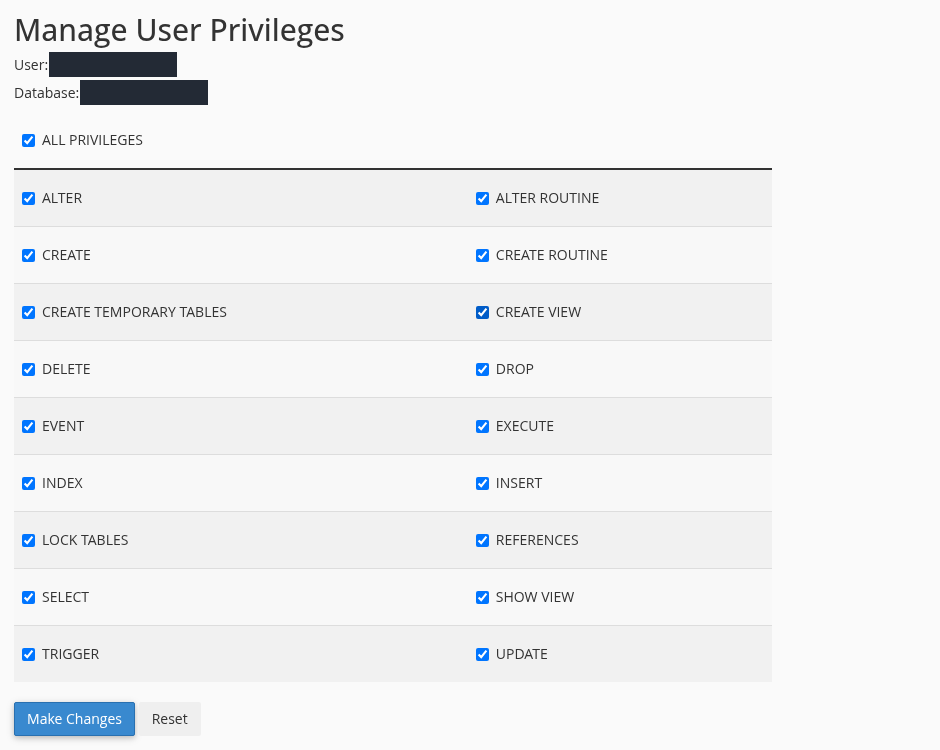This screenshot has width=940, height=750.
Task: Click the EXECUTE label text
Action: point(525,426)
